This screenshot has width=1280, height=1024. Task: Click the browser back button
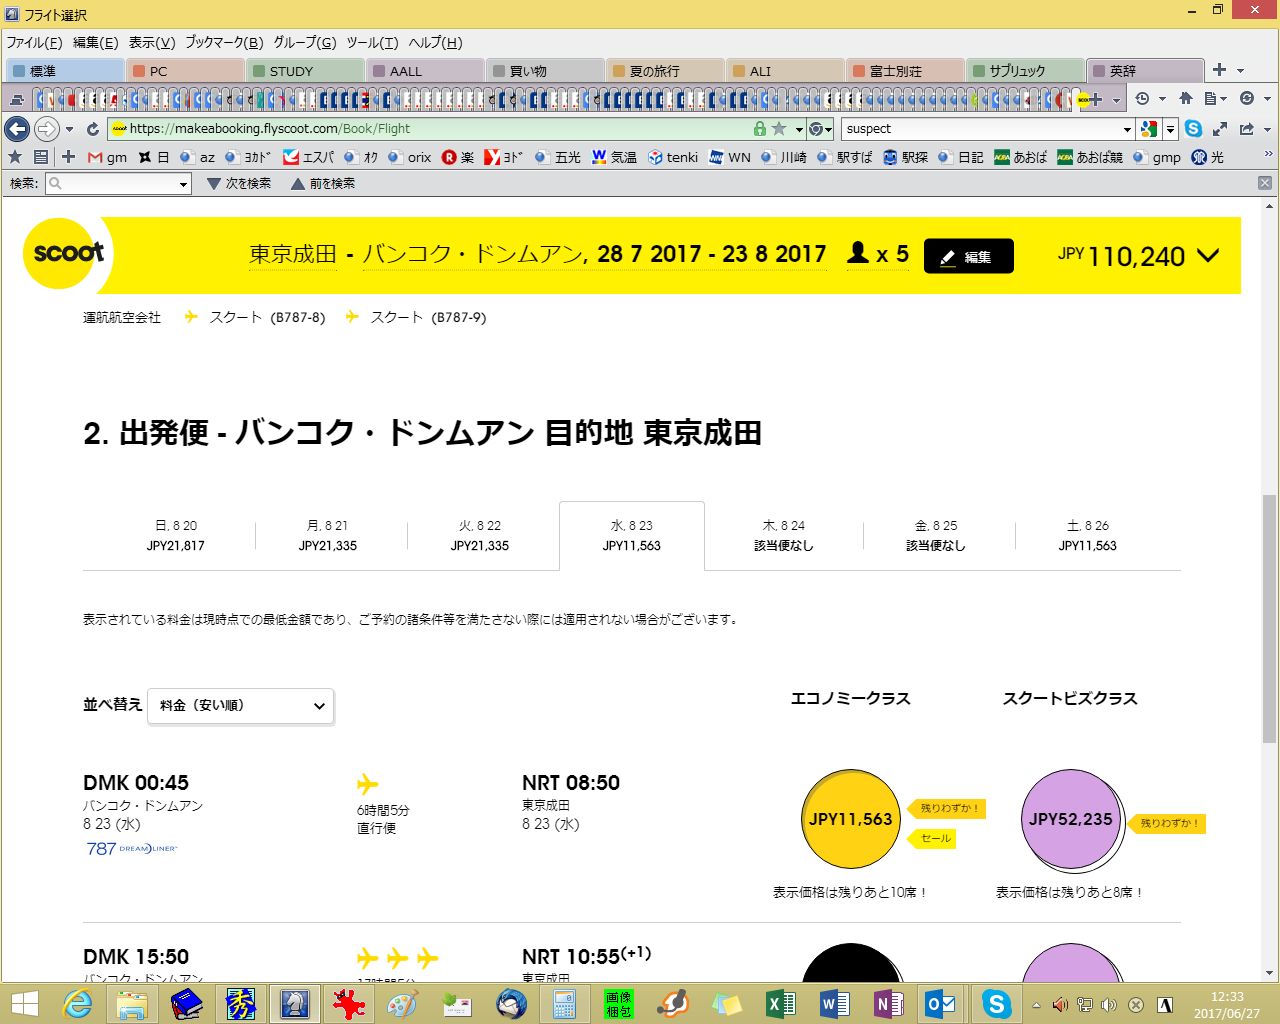(17, 129)
